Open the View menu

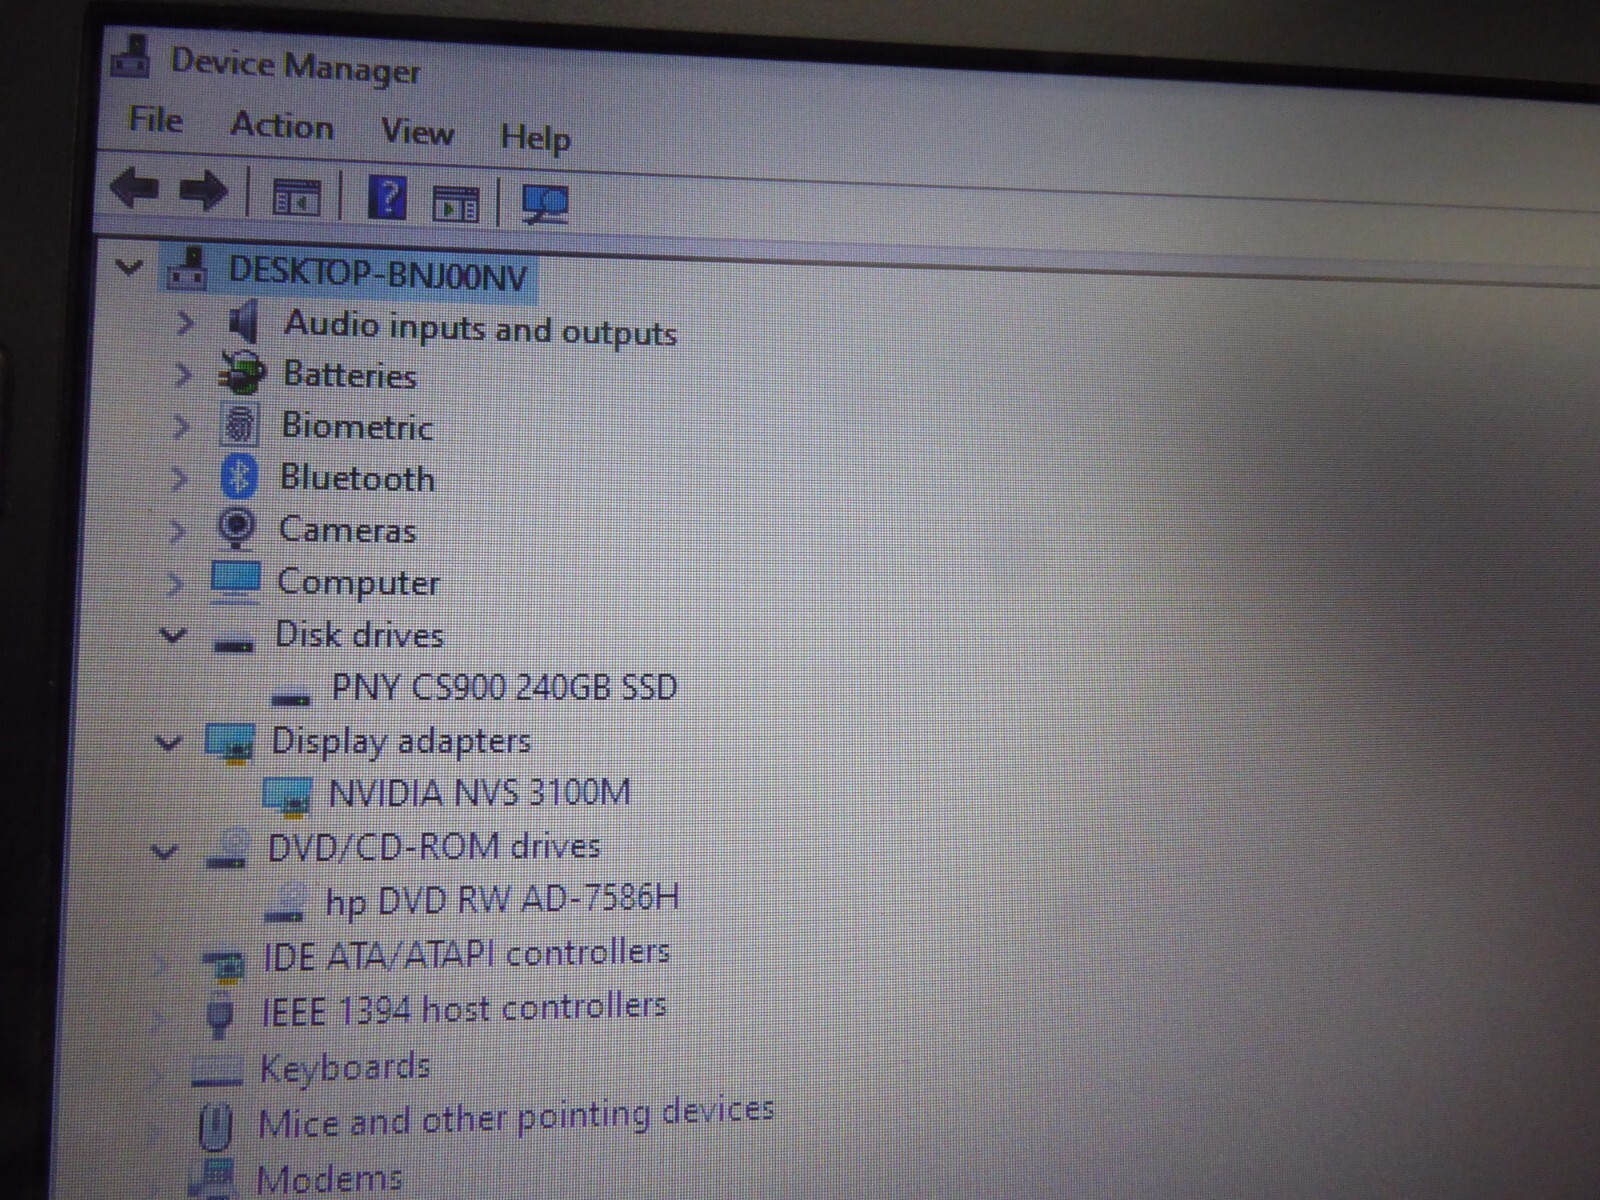tap(418, 131)
